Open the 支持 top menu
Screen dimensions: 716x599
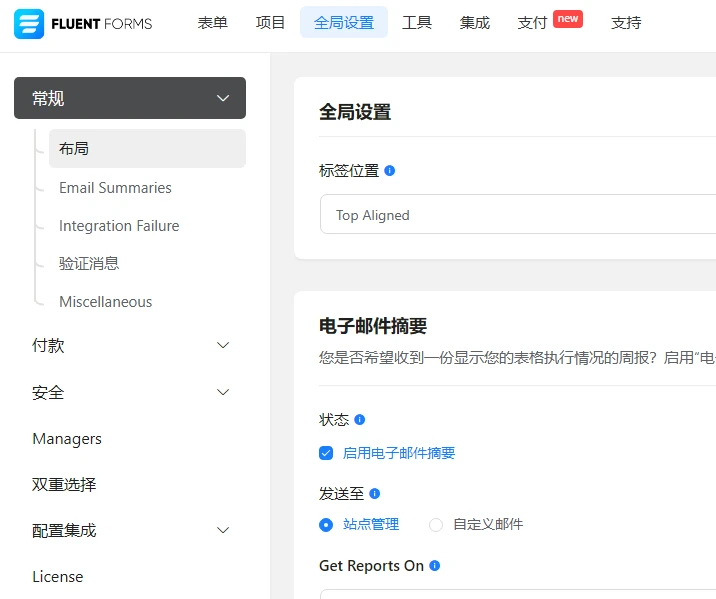click(x=626, y=22)
